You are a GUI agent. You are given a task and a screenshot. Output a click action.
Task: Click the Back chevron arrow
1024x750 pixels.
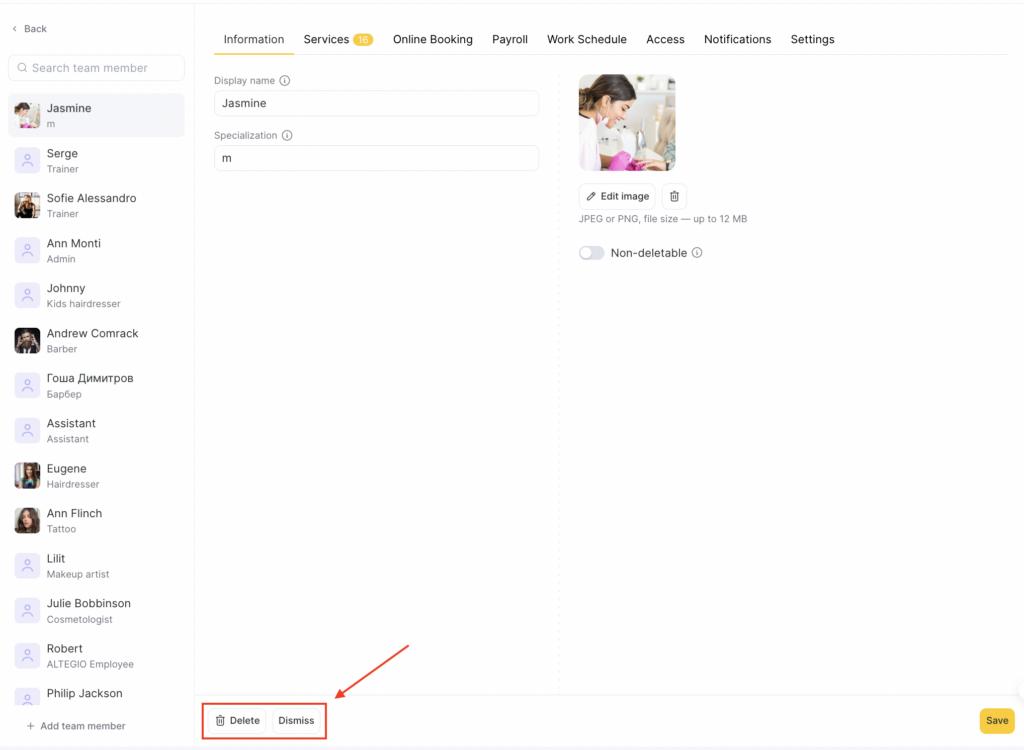coord(14,29)
